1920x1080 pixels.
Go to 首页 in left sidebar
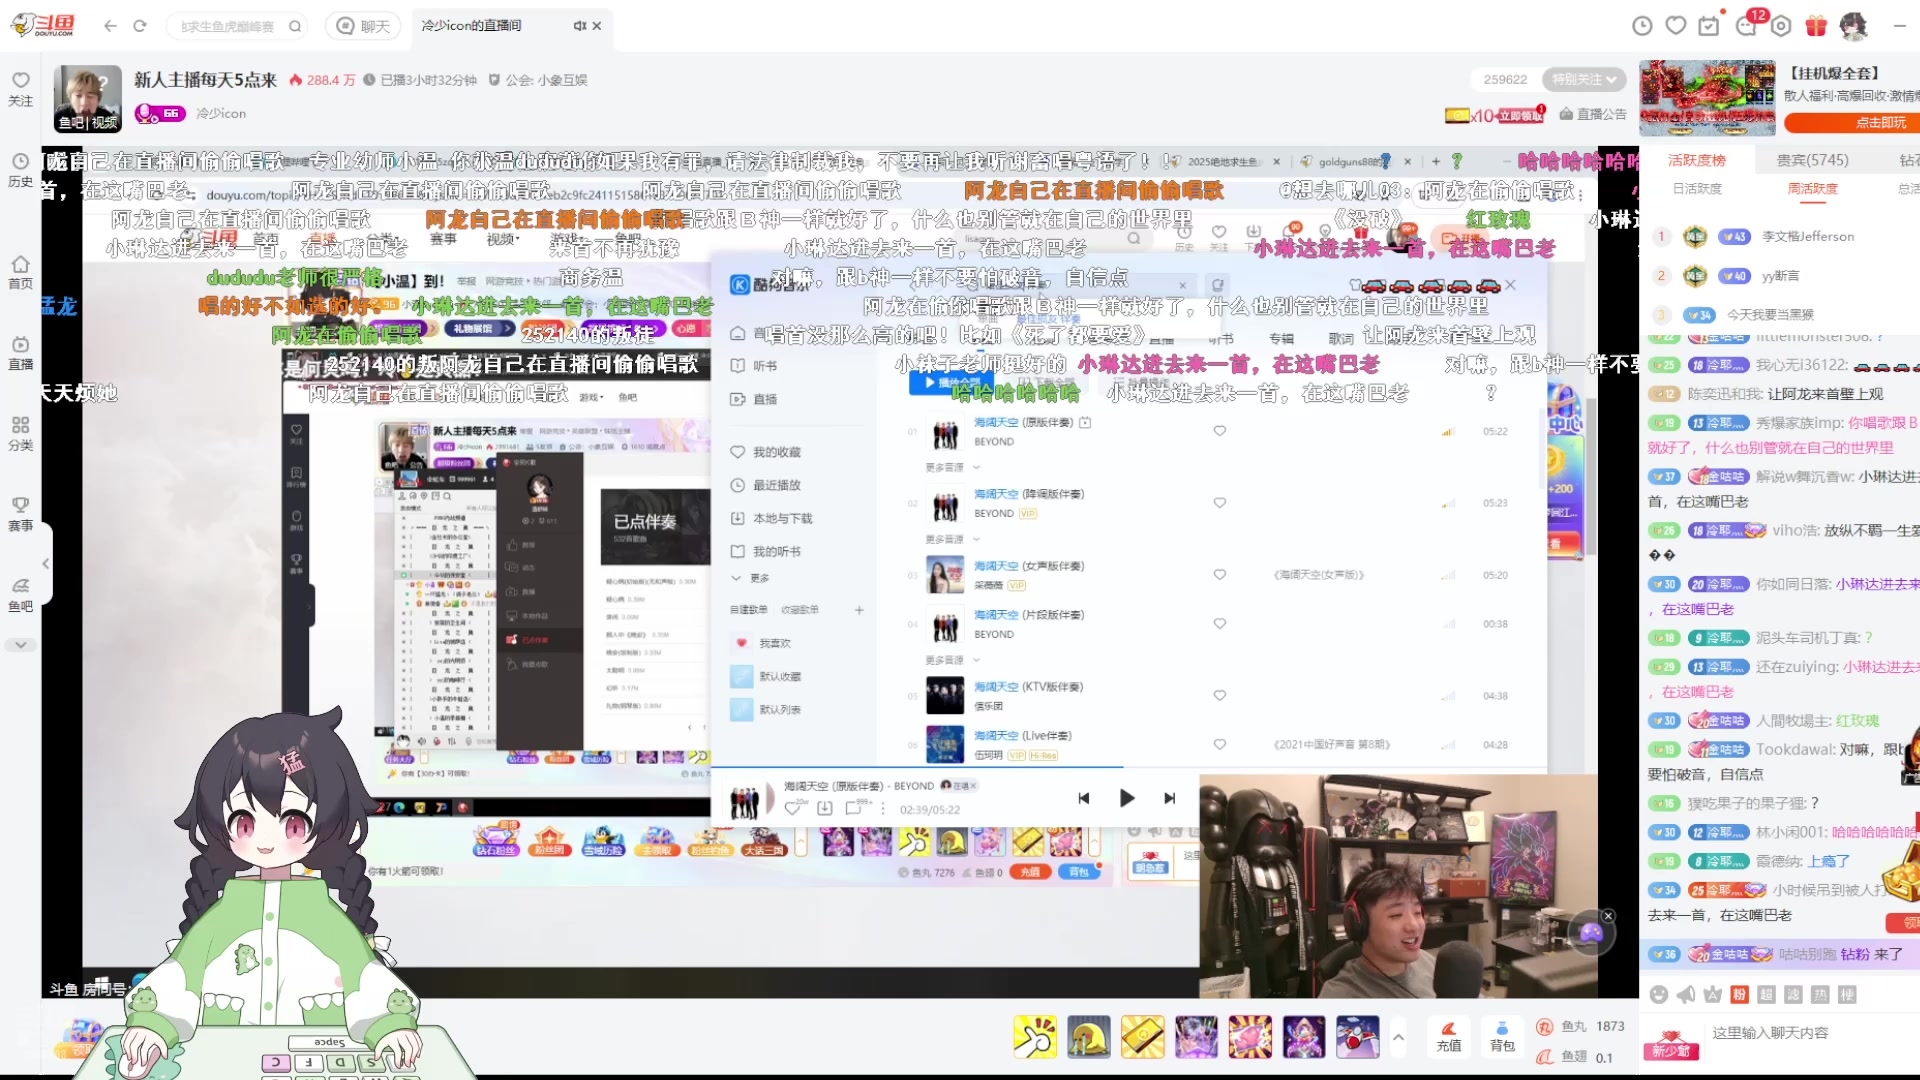[20, 272]
